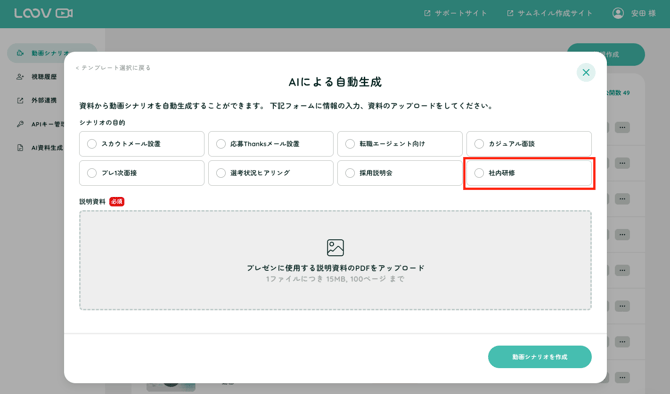Screen dimensions: 670x394
Task: Click the シナリオの目的 label
Action: tap(102, 123)
